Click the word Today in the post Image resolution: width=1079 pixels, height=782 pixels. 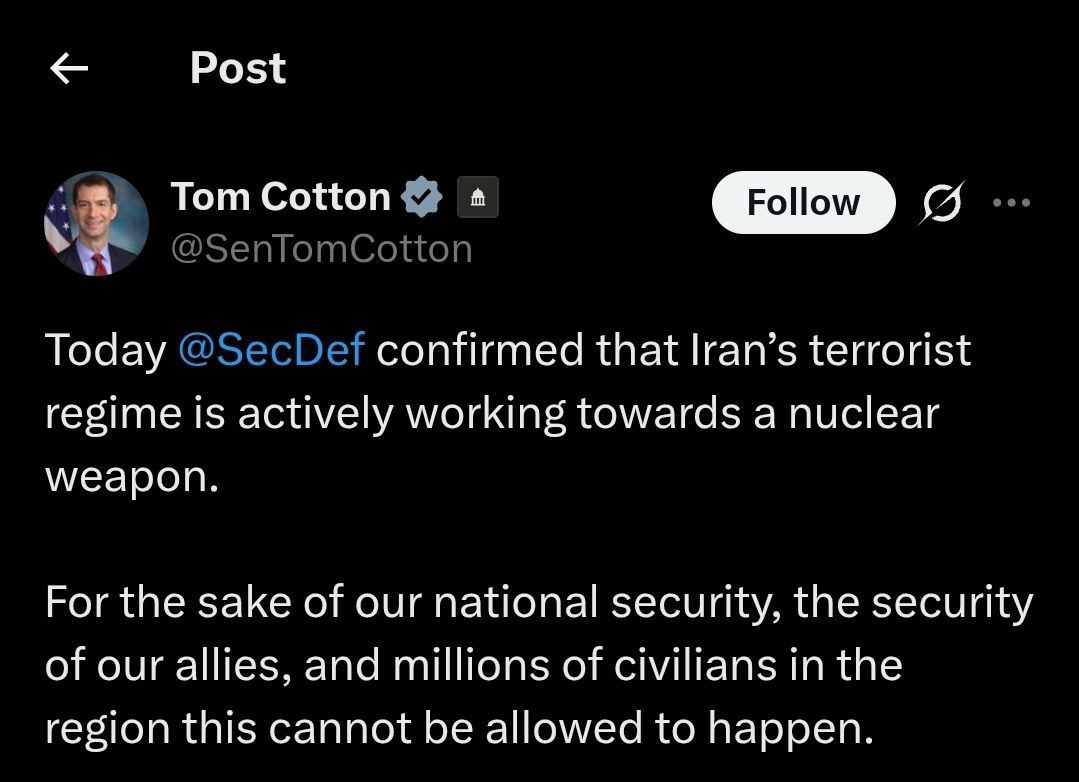[105, 351]
